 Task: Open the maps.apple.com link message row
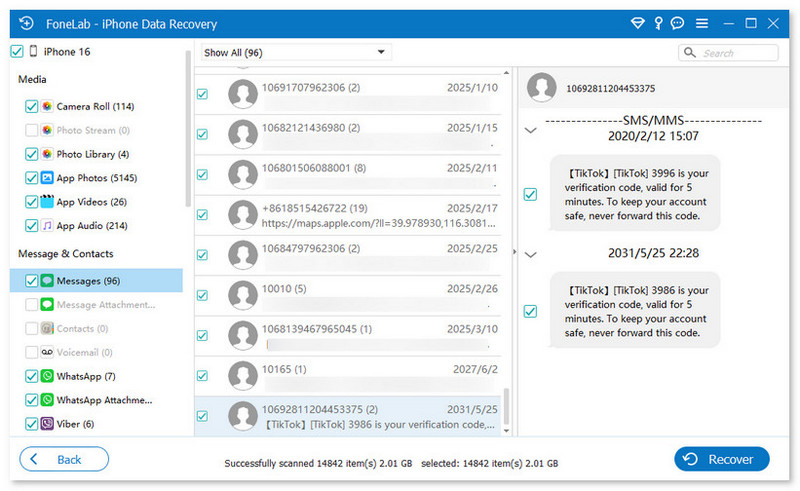click(347, 215)
